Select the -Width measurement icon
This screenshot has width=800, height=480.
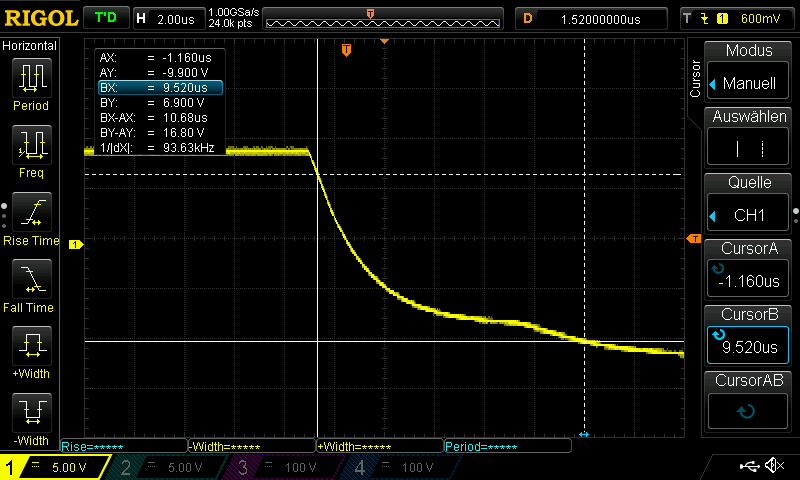30,417
